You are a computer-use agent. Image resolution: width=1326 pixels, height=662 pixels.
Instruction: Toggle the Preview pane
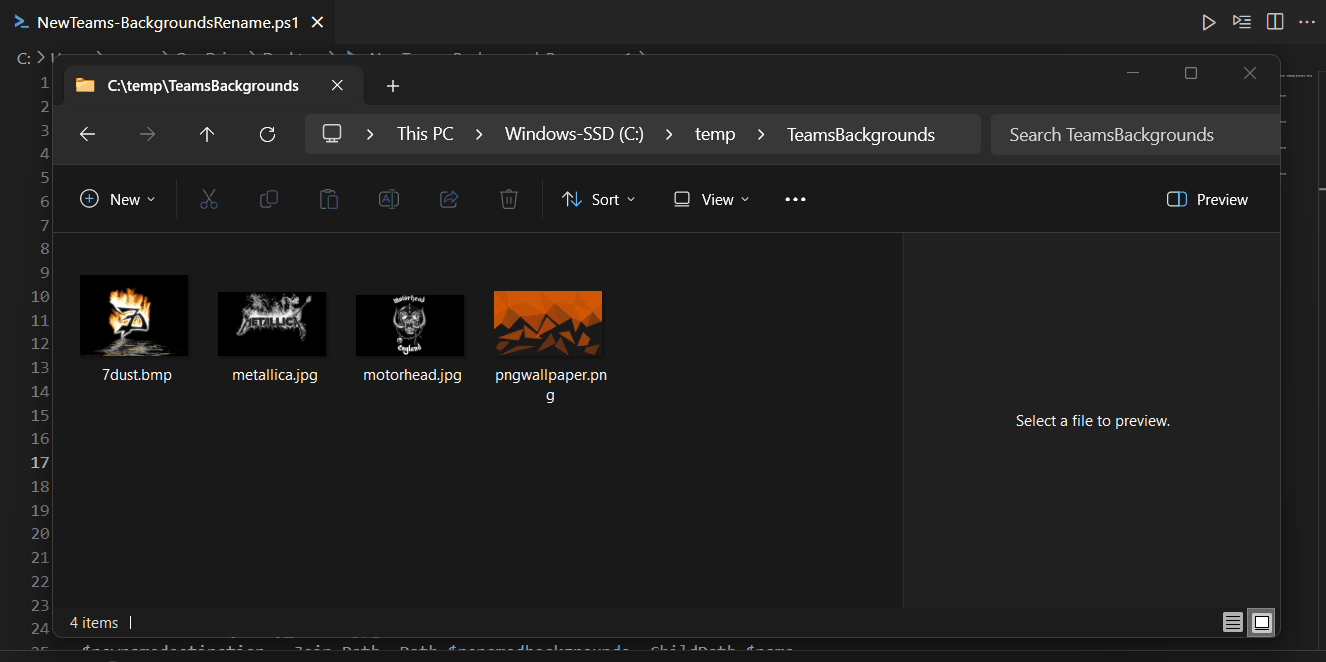point(1207,199)
